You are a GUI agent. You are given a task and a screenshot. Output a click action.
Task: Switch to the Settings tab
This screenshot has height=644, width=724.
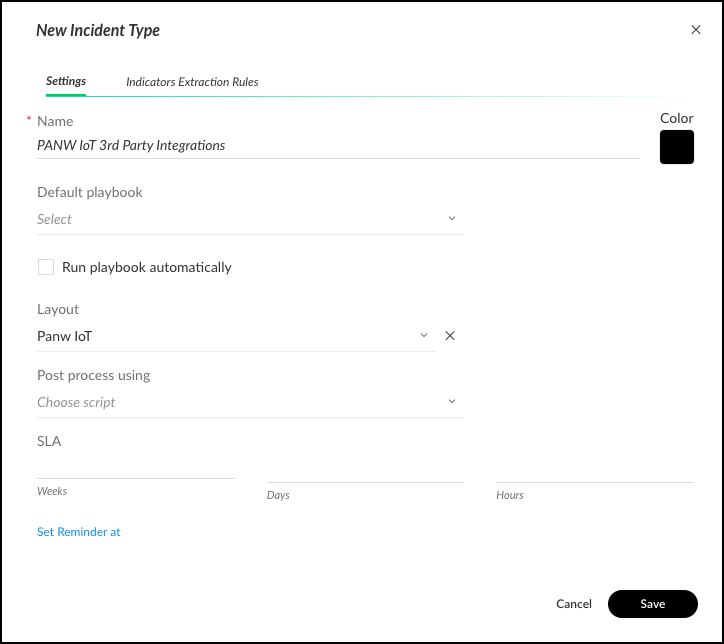pyautogui.click(x=66, y=81)
